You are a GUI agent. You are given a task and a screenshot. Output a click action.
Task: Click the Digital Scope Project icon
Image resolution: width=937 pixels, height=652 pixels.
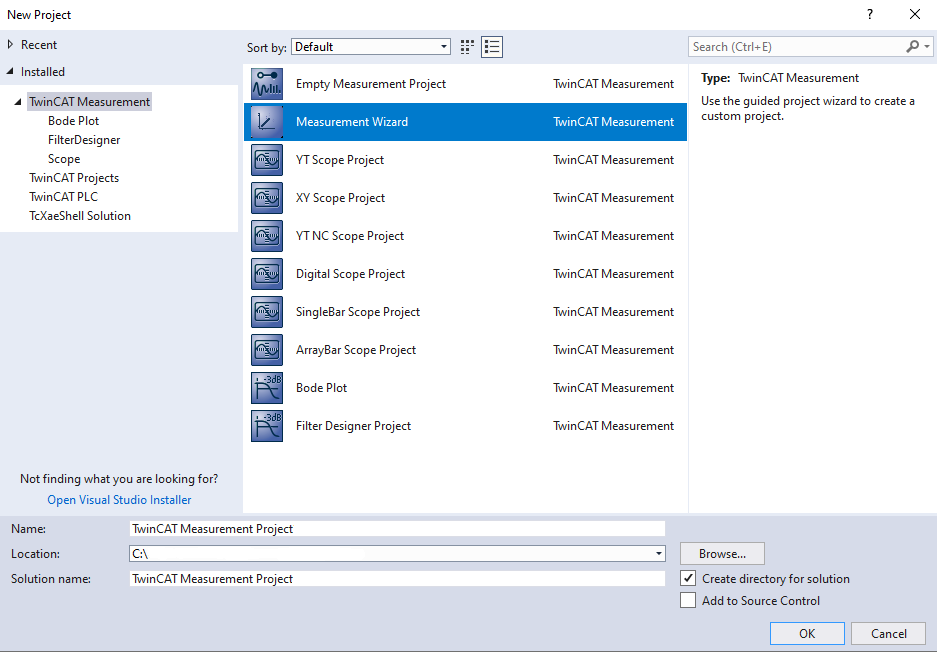pyautogui.click(x=267, y=274)
